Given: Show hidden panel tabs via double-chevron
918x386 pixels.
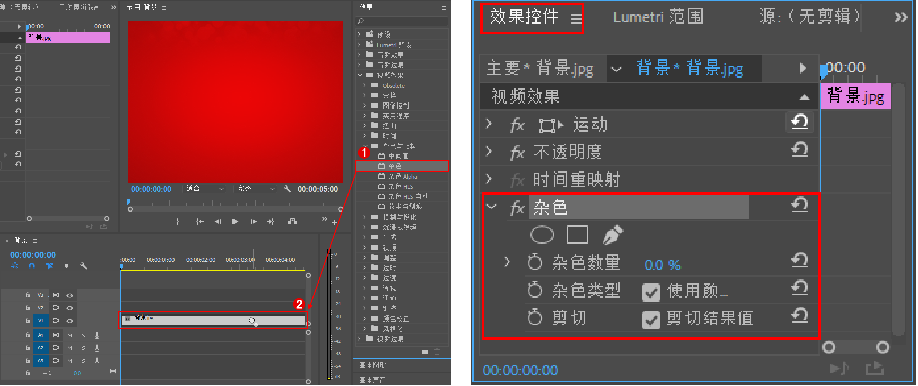Looking at the screenshot, I should (900, 18).
